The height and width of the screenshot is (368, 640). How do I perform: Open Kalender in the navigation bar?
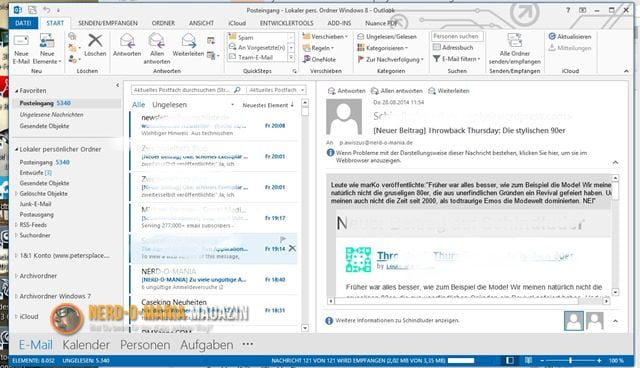coord(86,345)
